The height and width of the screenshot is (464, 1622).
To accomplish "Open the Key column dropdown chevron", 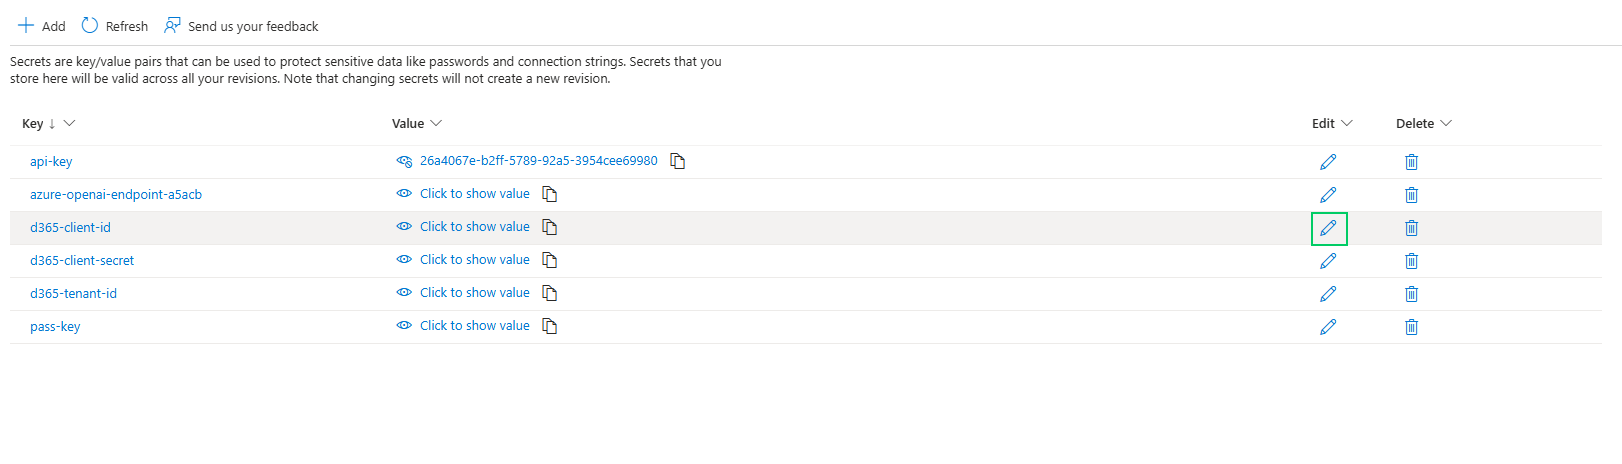I will pyautogui.click(x=69, y=124).
